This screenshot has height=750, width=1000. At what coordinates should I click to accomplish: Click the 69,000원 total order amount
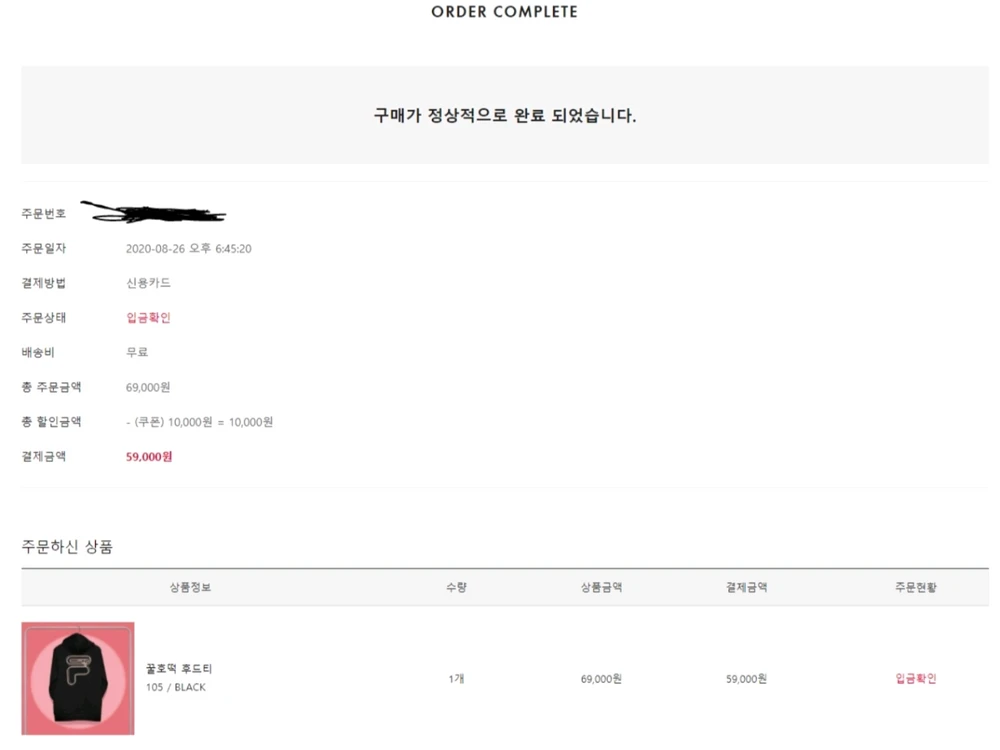point(147,387)
